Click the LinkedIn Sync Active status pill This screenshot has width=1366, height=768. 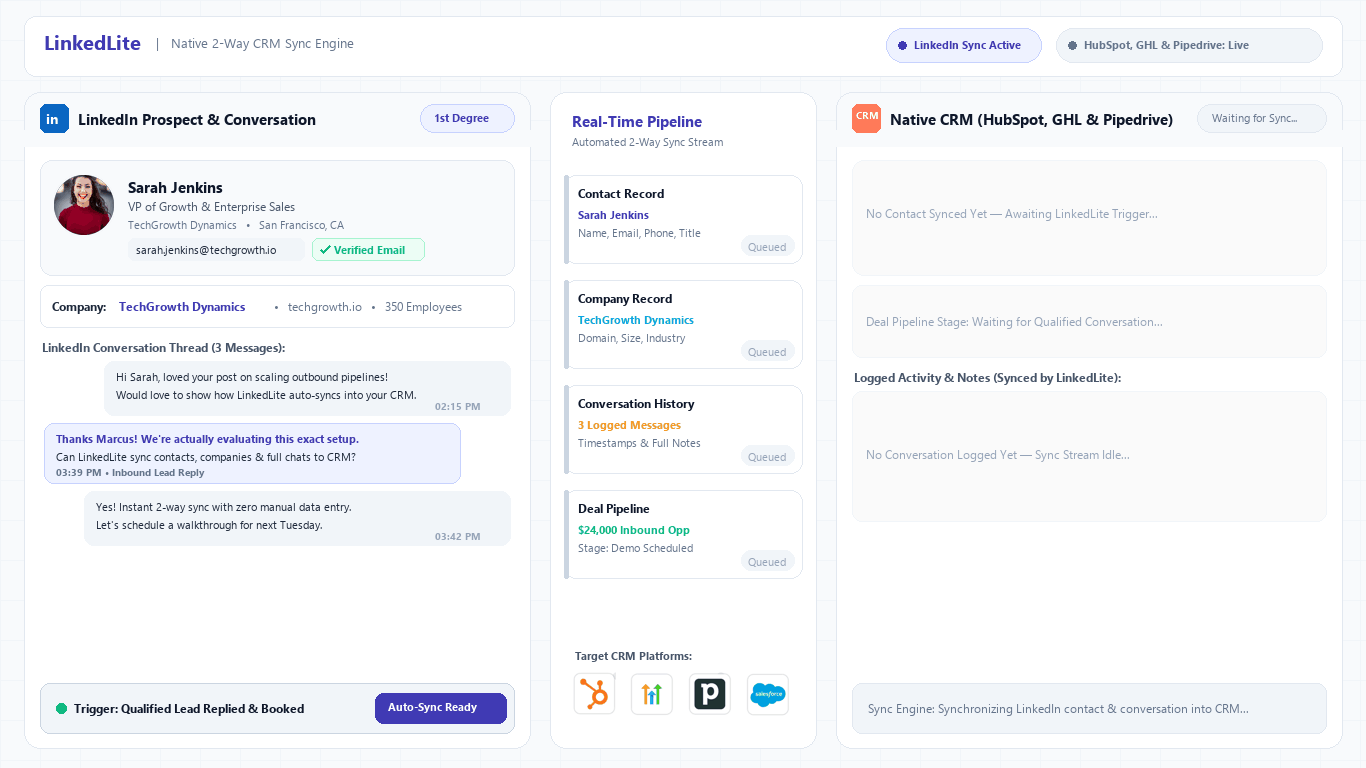click(964, 45)
